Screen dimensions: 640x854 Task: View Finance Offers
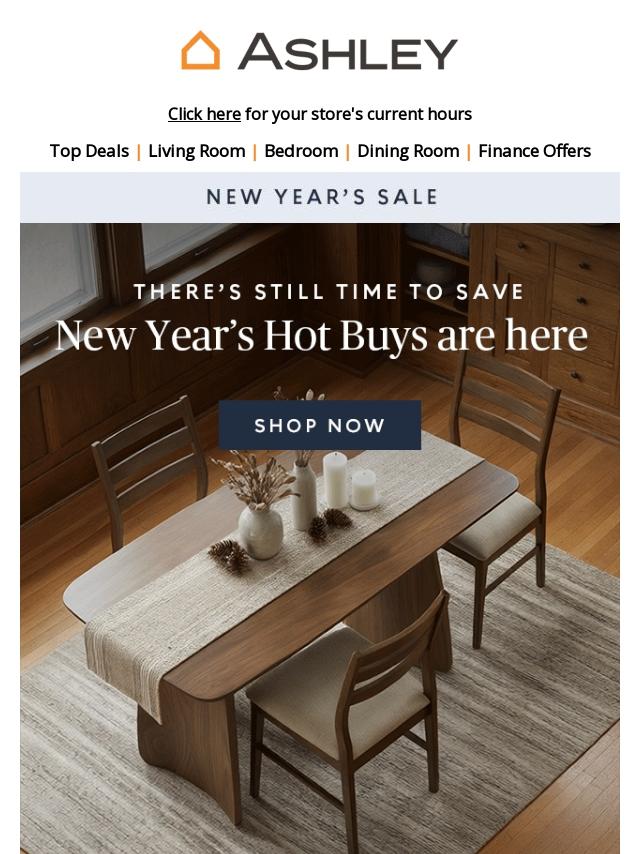tap(534, 151)
